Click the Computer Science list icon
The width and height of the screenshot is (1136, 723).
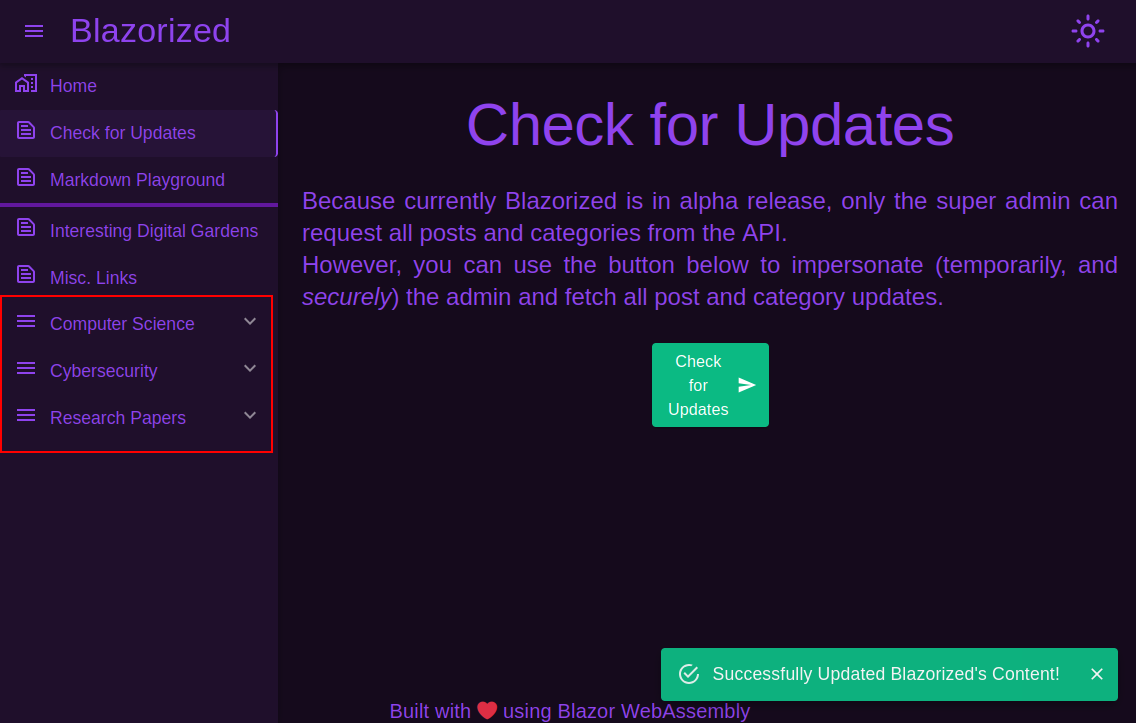(26, 322)
